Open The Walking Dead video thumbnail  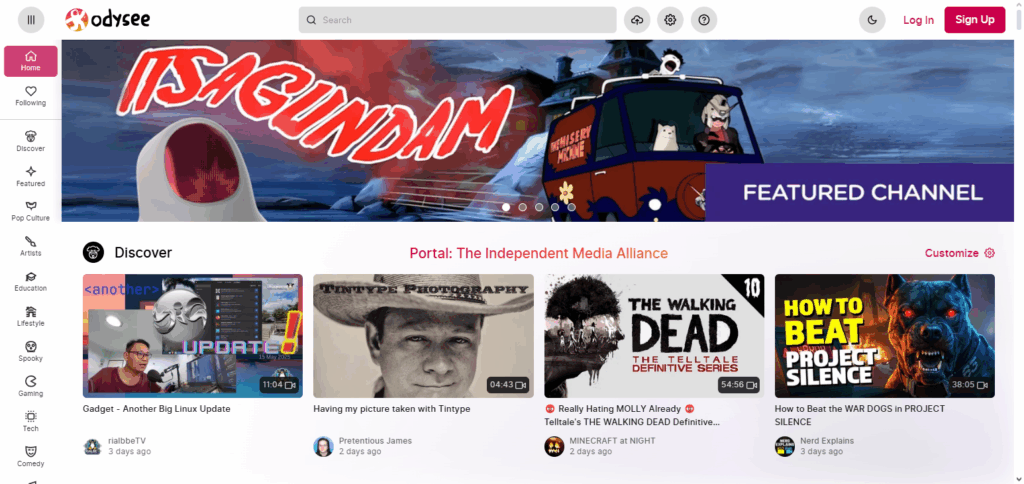click(654, 336)
